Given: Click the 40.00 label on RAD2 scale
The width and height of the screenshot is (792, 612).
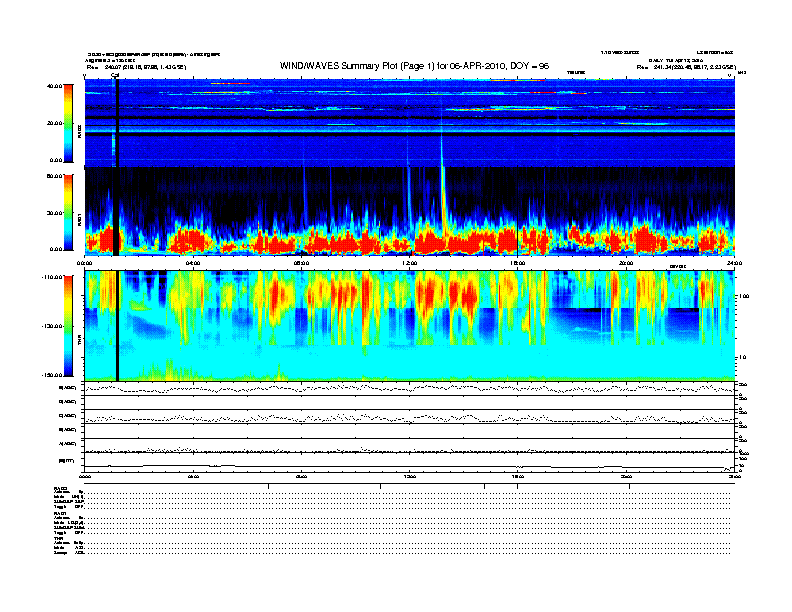Looking at the screenshot, I should [54, 86].
